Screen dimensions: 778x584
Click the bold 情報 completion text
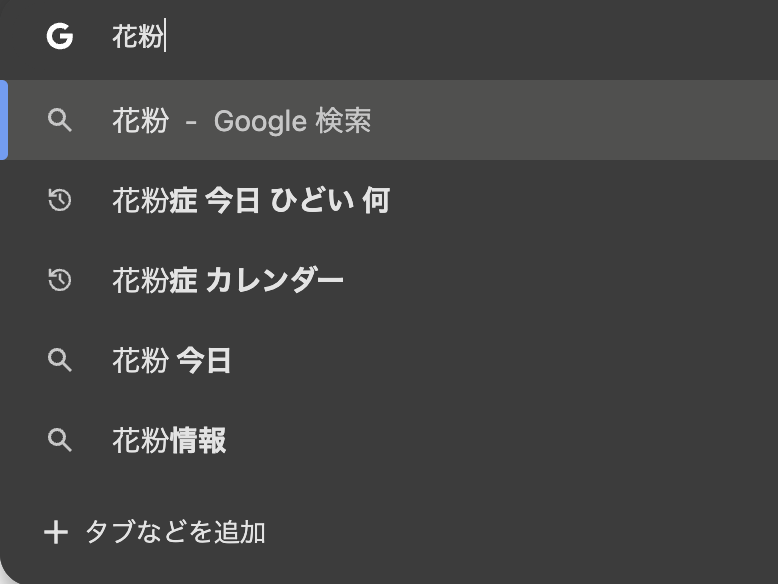pos(198,440)
